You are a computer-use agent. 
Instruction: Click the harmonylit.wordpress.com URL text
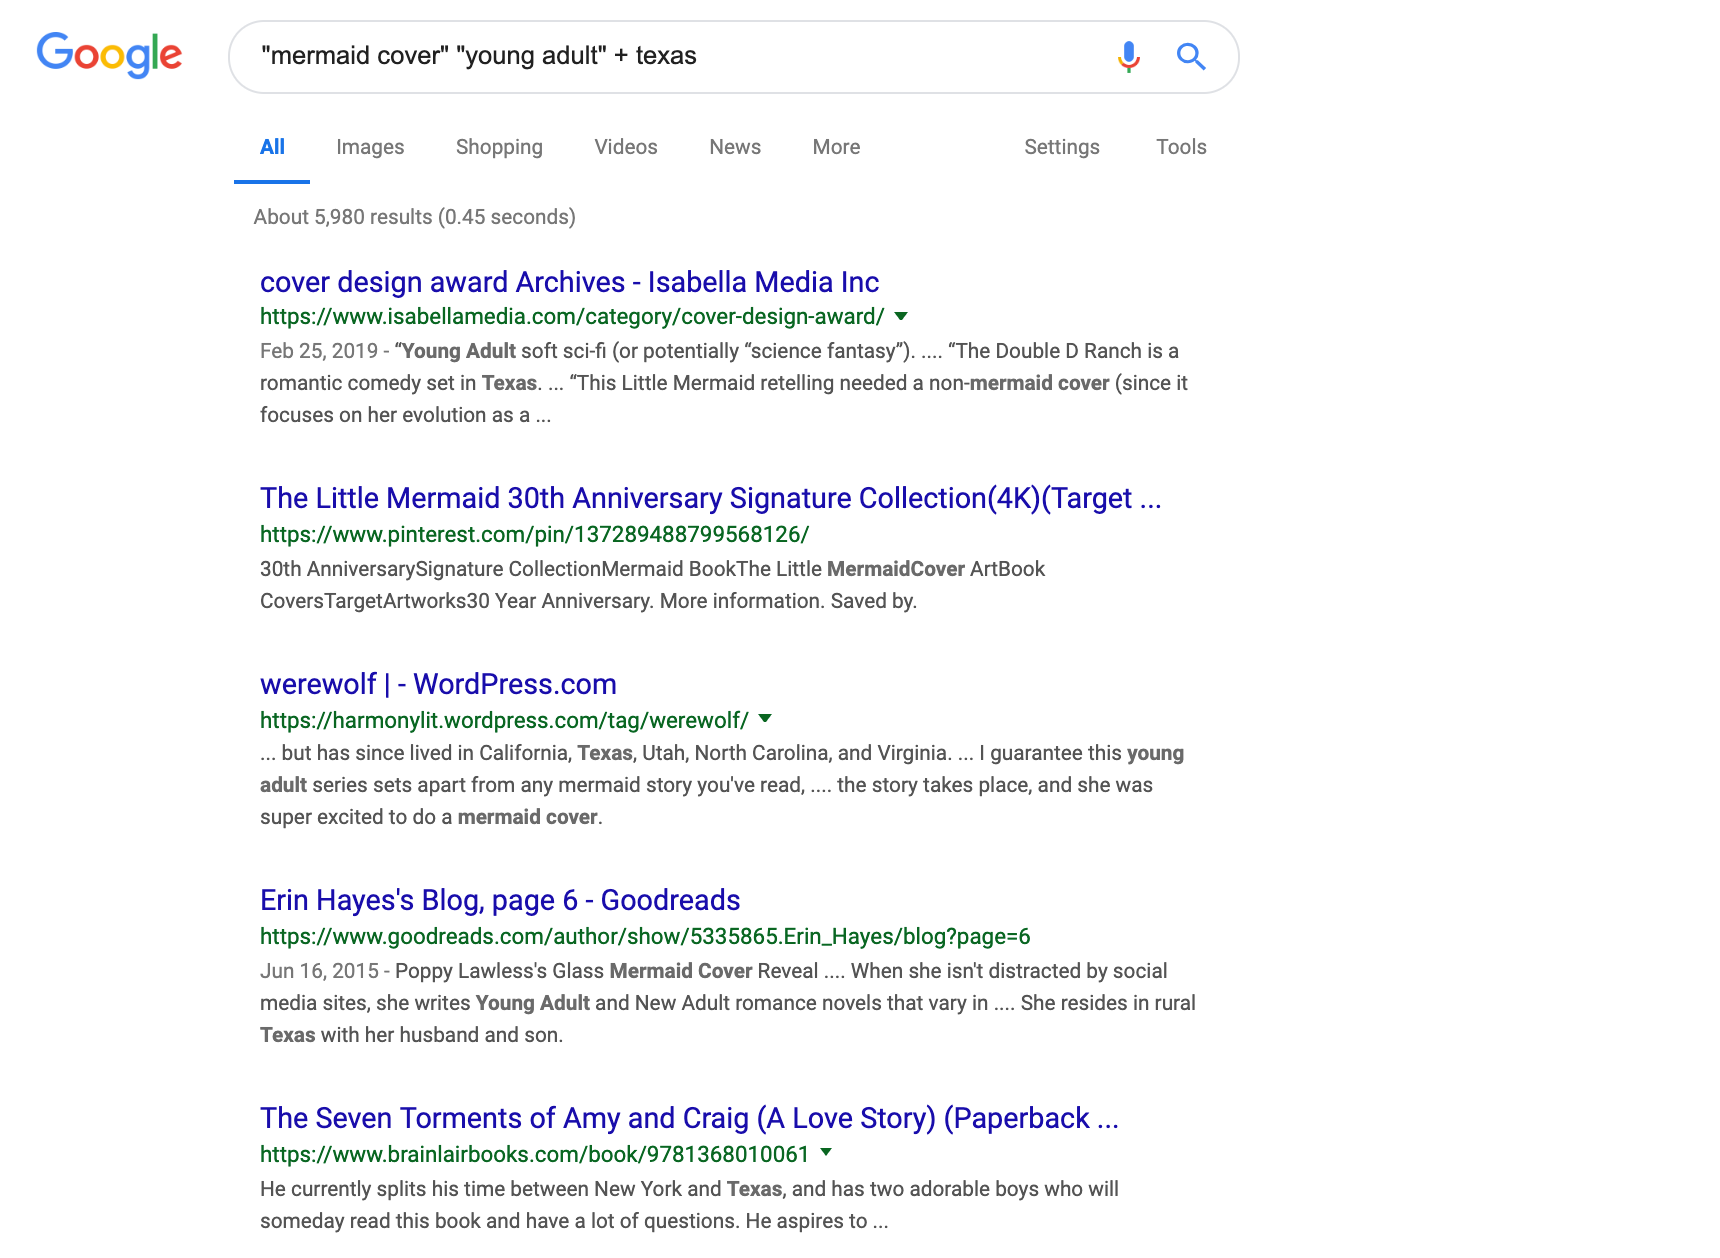pyautogui.click(x=504, y=721)
